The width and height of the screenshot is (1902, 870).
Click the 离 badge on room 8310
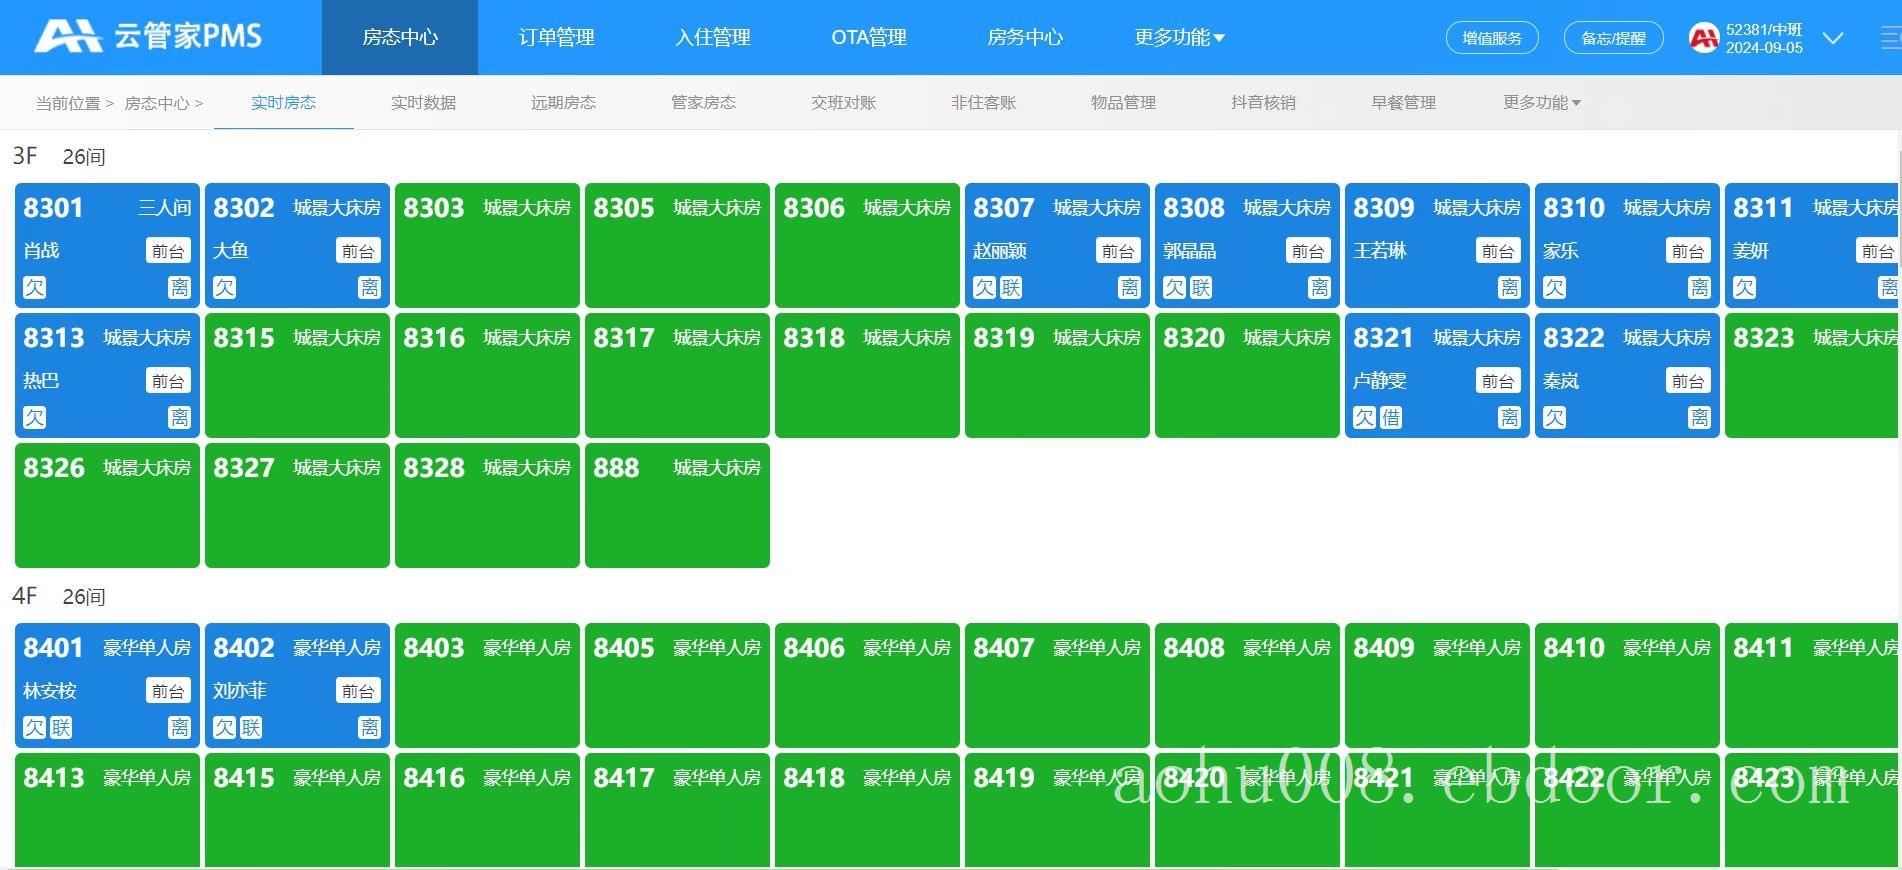(x=1699, y=288)
